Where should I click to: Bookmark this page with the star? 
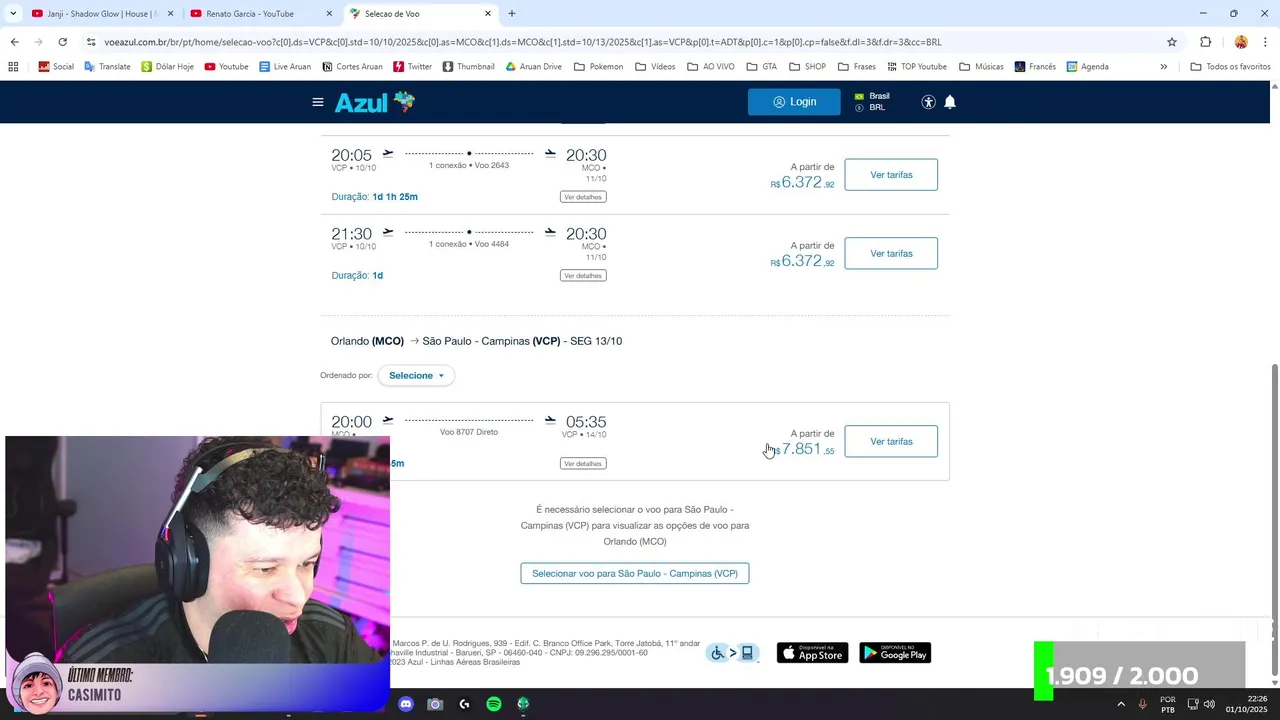(1172, 42)
